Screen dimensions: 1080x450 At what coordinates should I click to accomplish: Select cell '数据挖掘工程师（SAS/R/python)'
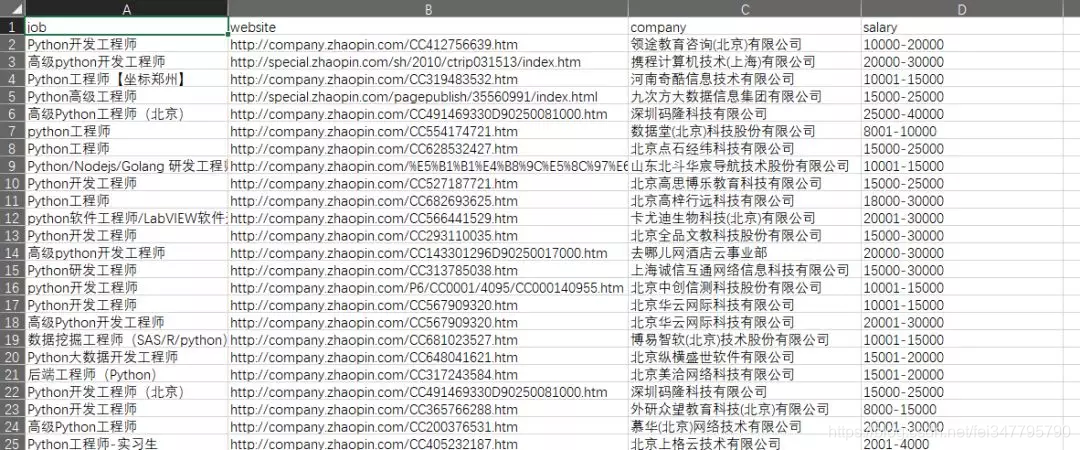[126, 340]
